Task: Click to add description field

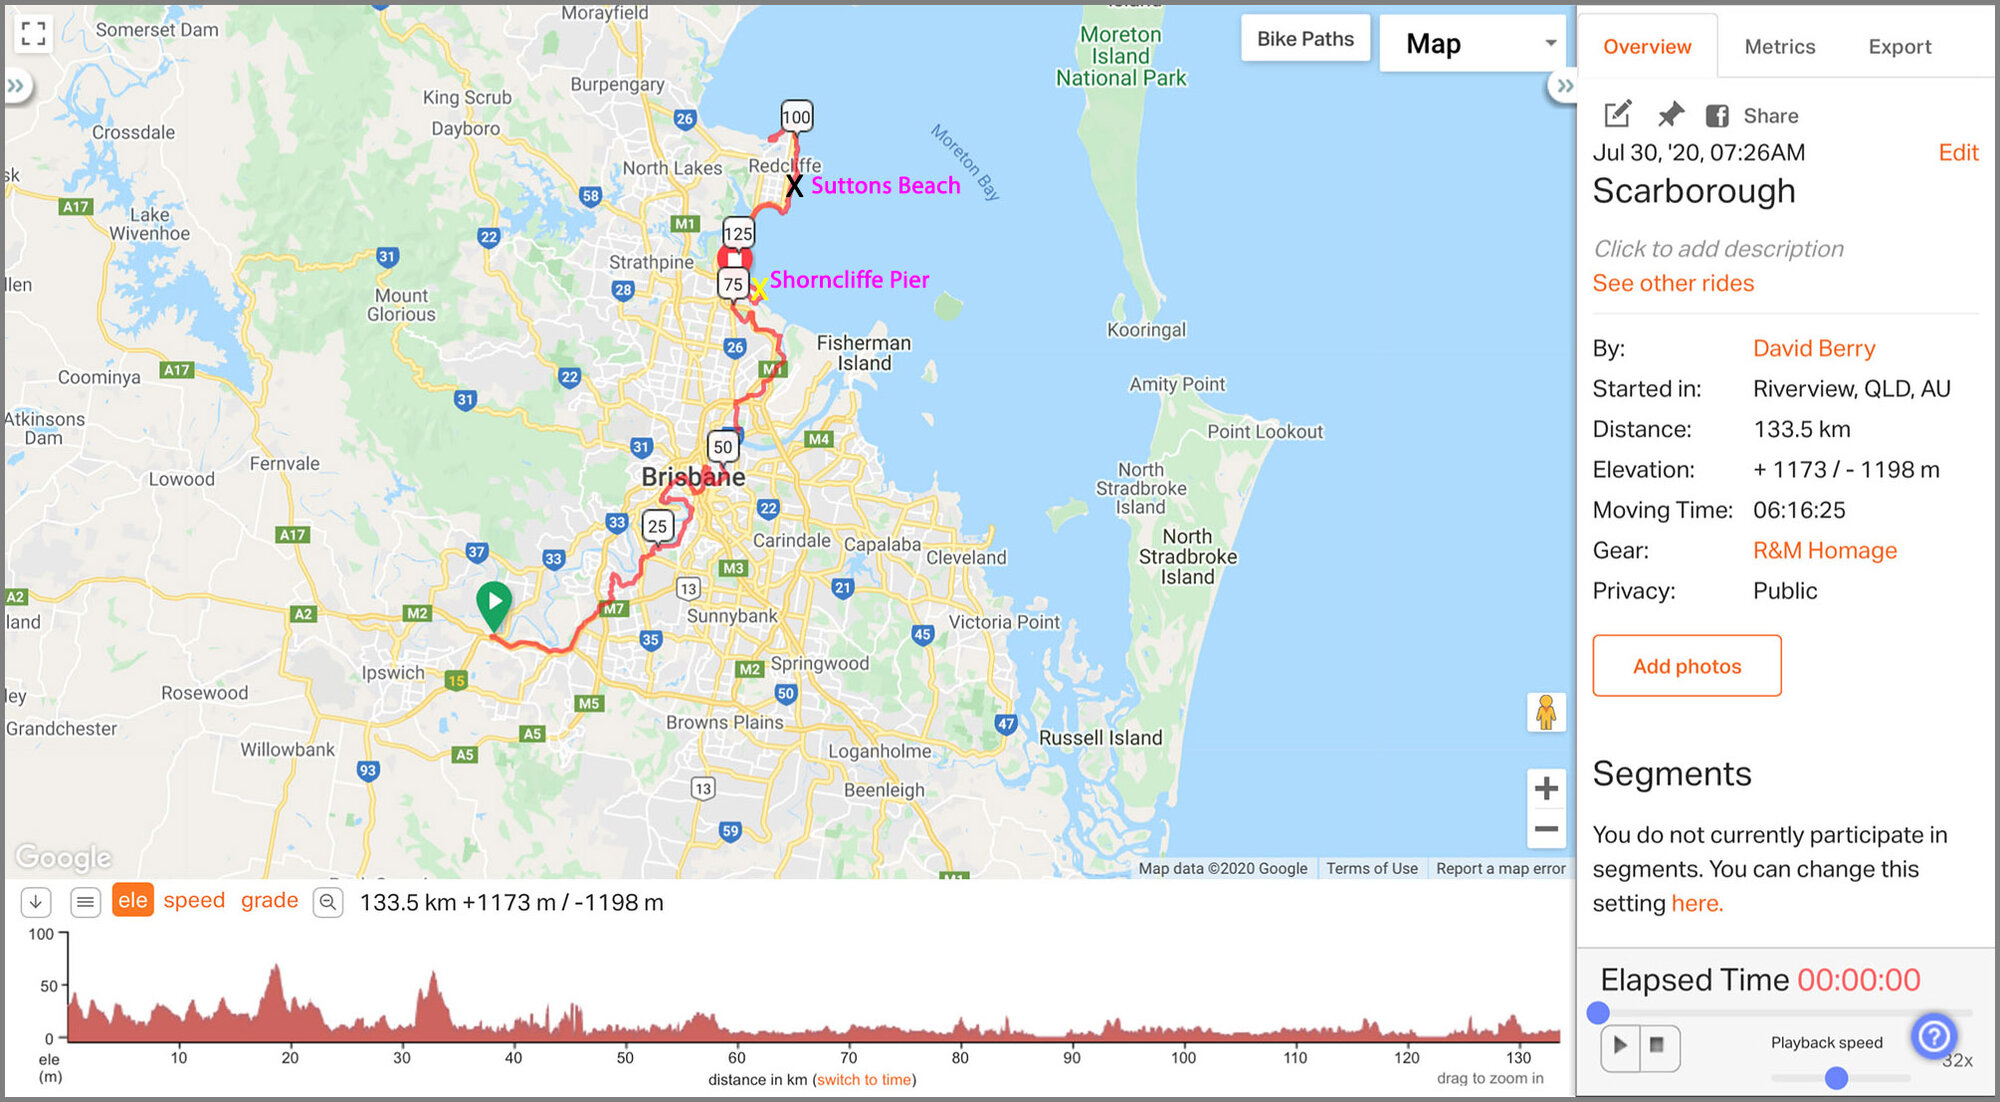Action: point(1718,249)
